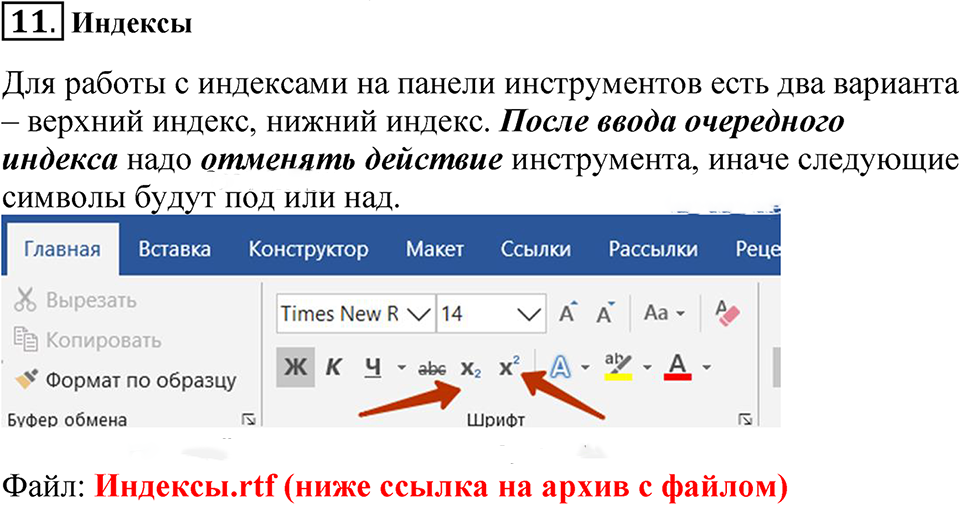960x505 pixels.
Task: Decrease font size with the smaller A icon
Action: pos(604,314)
